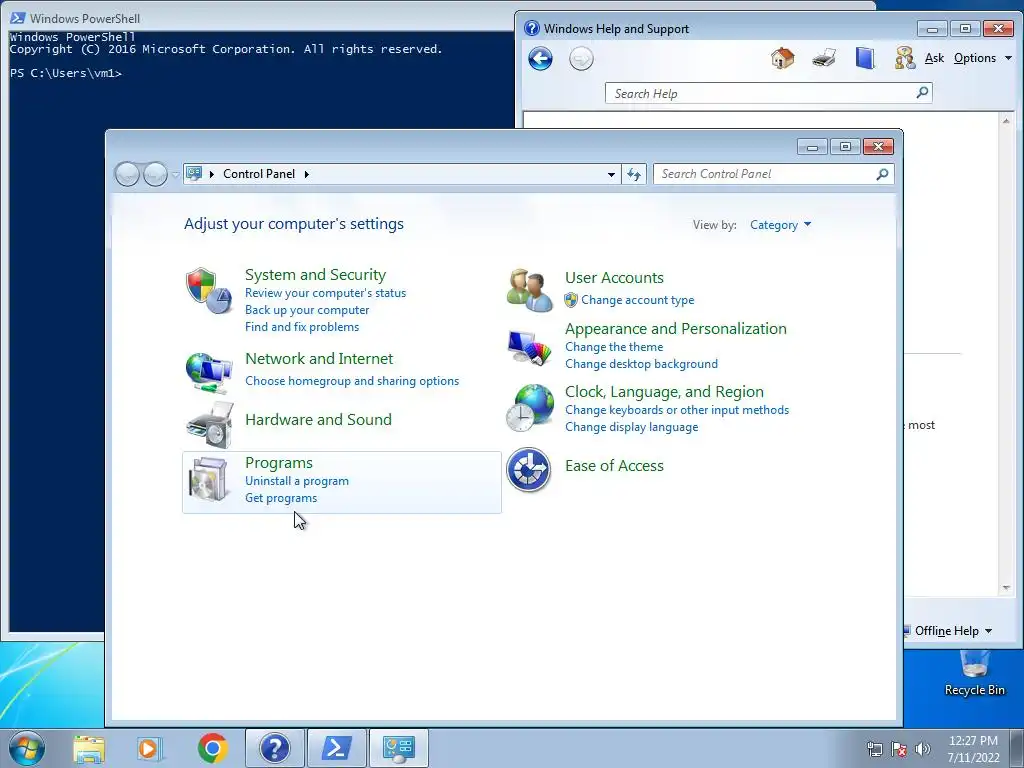Image resolution: width=1024 pixels, height=768 pixels.
Task: Click Change display language
Action: point(632,427)
